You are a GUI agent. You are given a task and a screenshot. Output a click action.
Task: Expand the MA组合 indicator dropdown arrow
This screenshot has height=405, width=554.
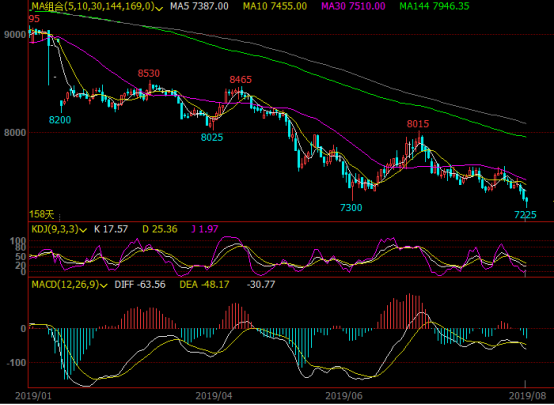pyautogui.click(x=159, y=8)
